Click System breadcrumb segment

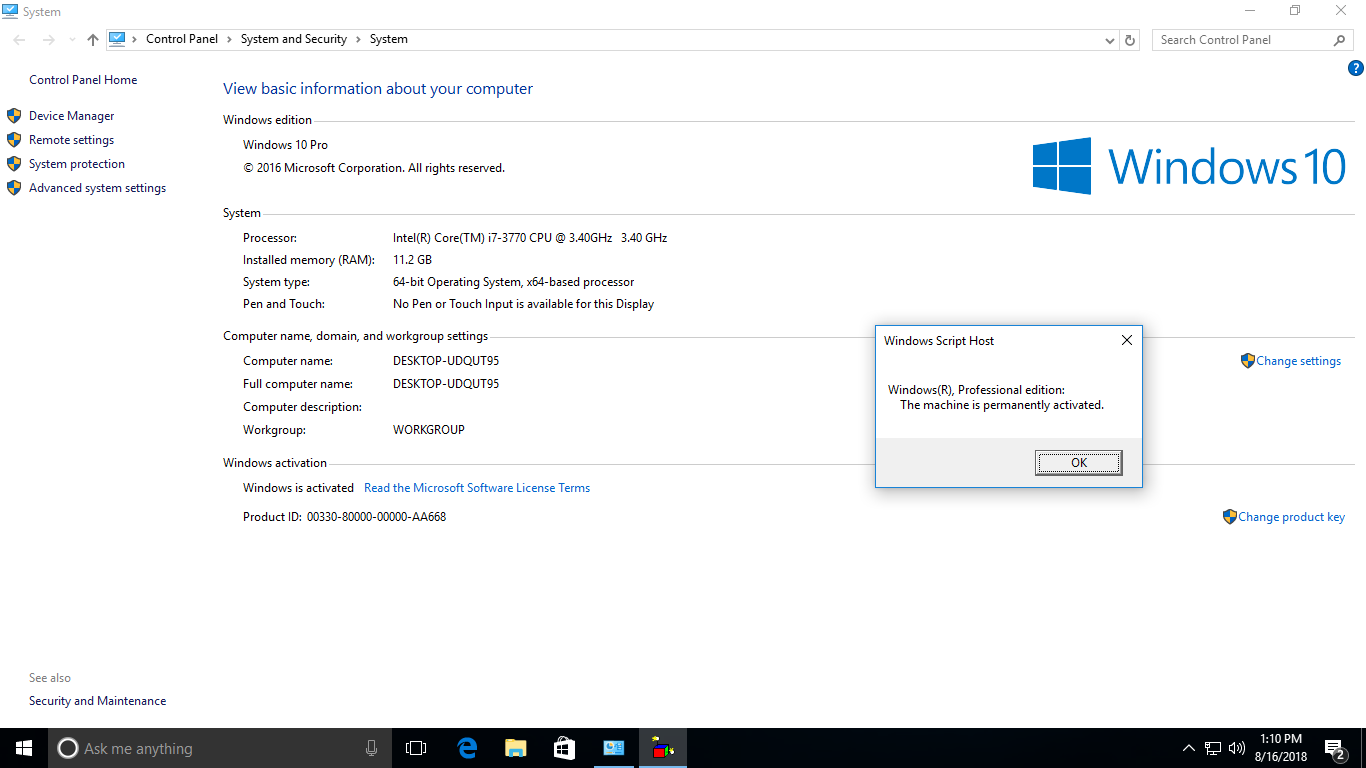(389, 39)
